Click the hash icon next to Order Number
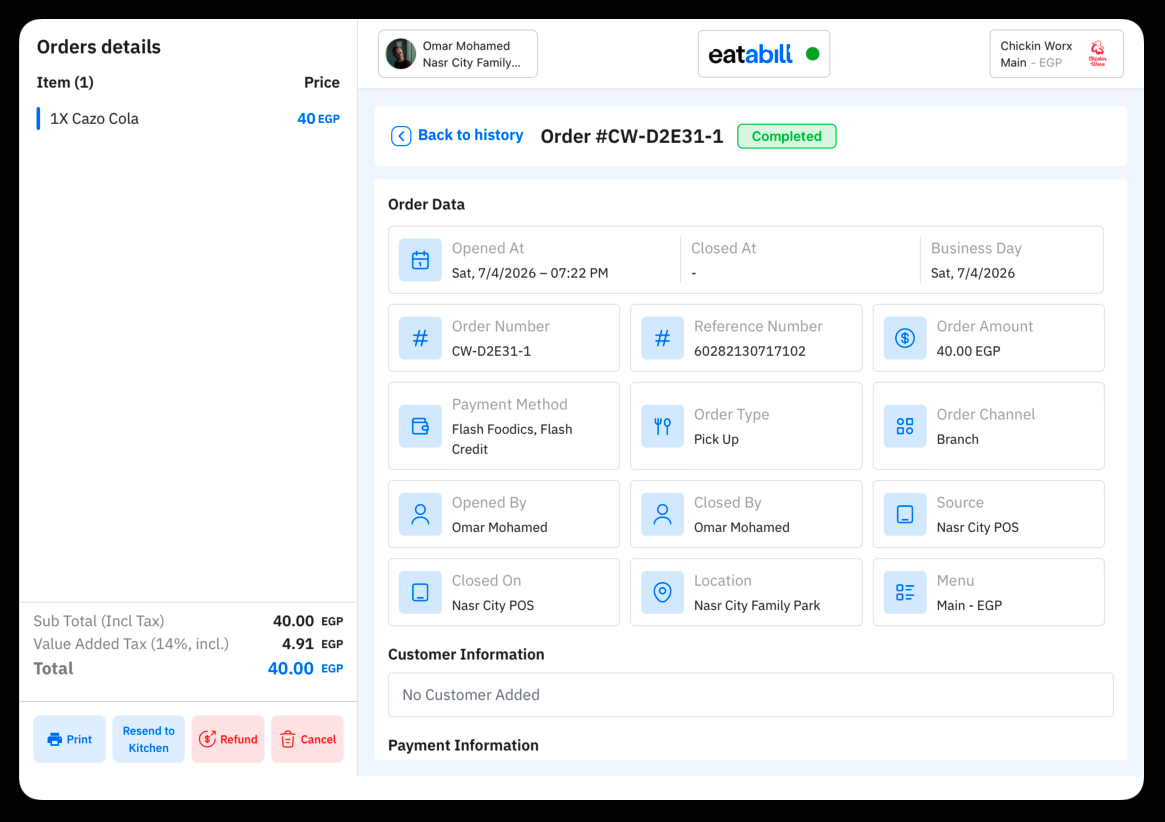1165x822 pixels. [420, 338]
